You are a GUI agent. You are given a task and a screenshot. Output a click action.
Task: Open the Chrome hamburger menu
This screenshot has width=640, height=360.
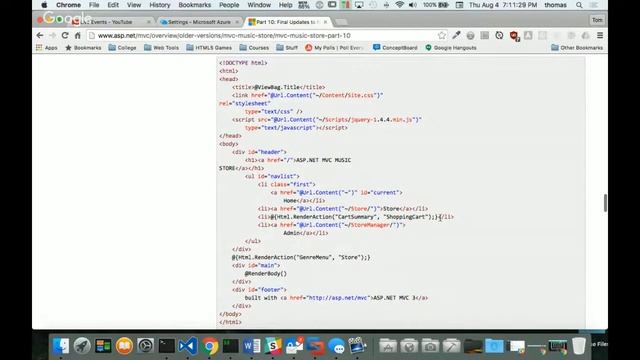coord(600,36)
